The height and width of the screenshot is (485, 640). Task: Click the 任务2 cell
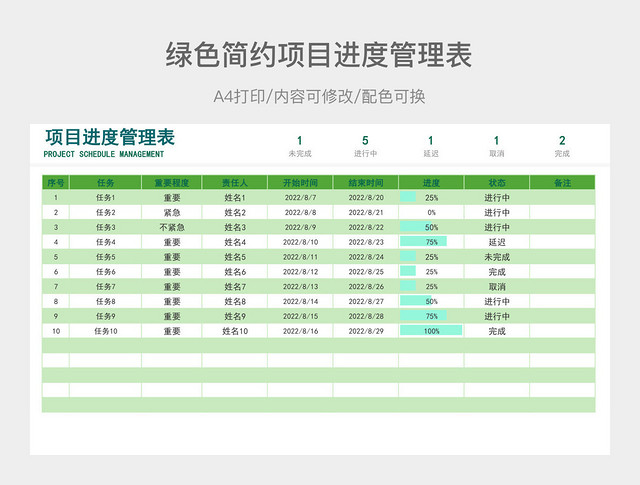coord(105,212)
